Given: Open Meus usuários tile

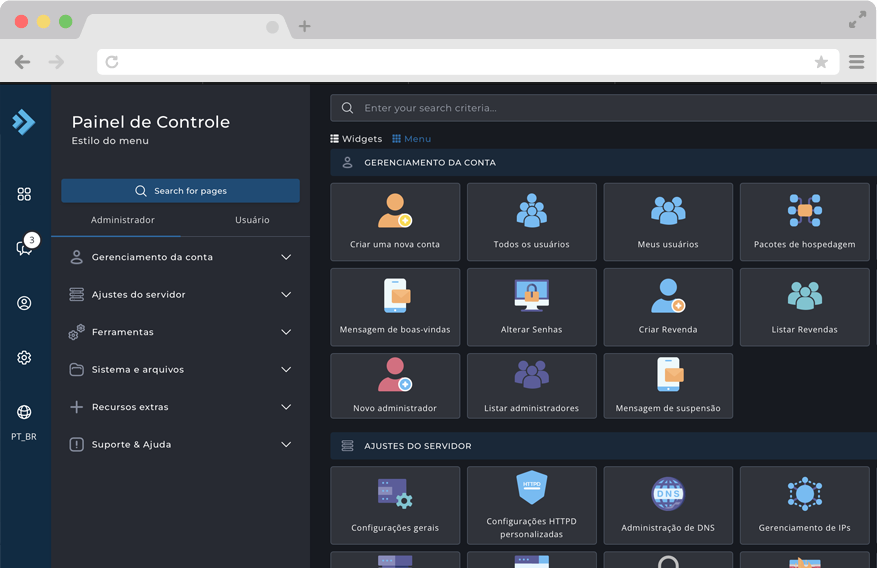Looking at the screenshot, I should (x=668, y=222).
